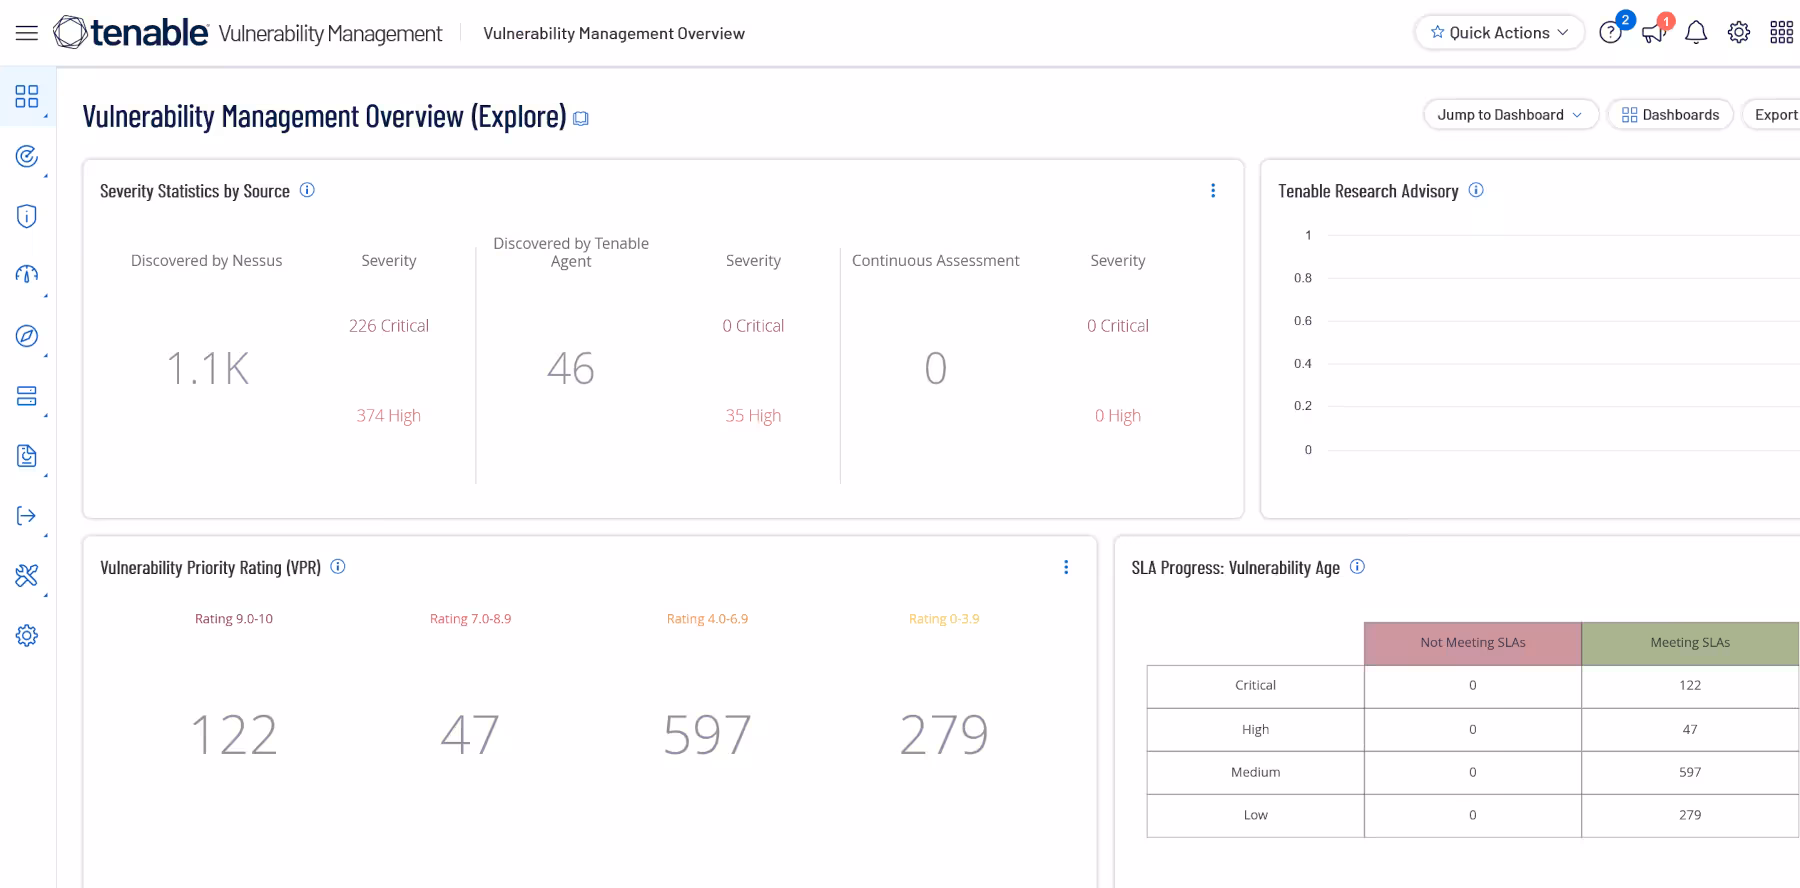Screen dimensions: 1800x888
Task: Click the Medium row label in SLA table
Action: point(1255,773)
